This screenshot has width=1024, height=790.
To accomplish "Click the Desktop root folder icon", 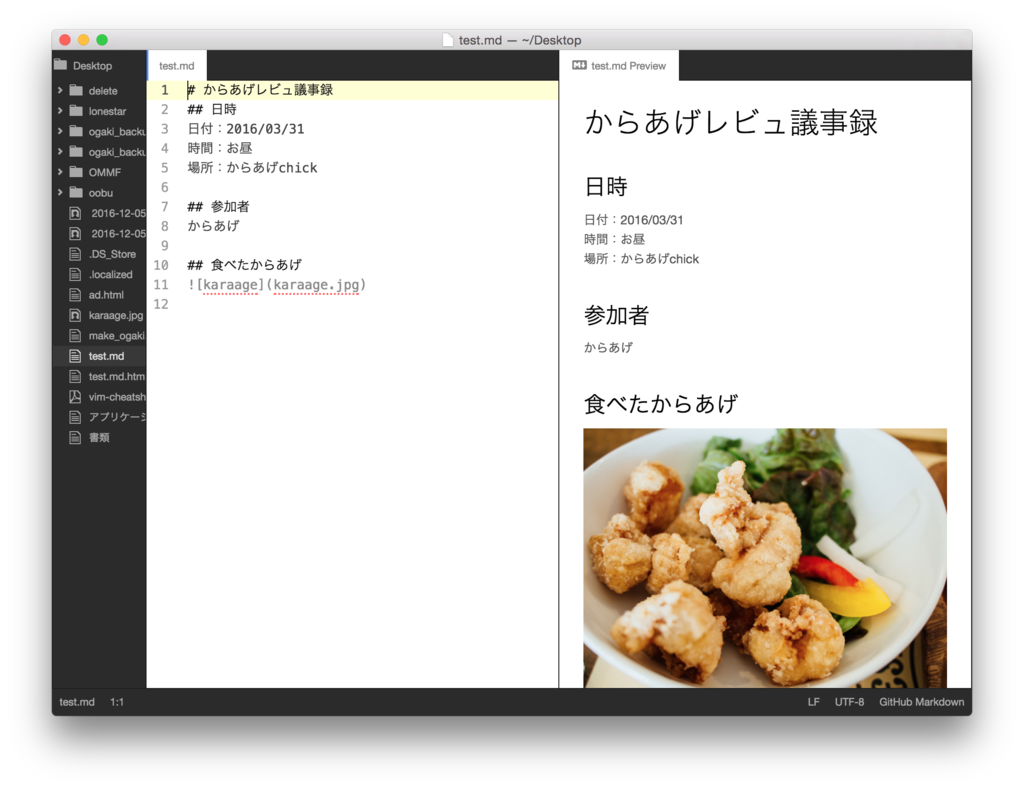I will [x=61, y=65].
